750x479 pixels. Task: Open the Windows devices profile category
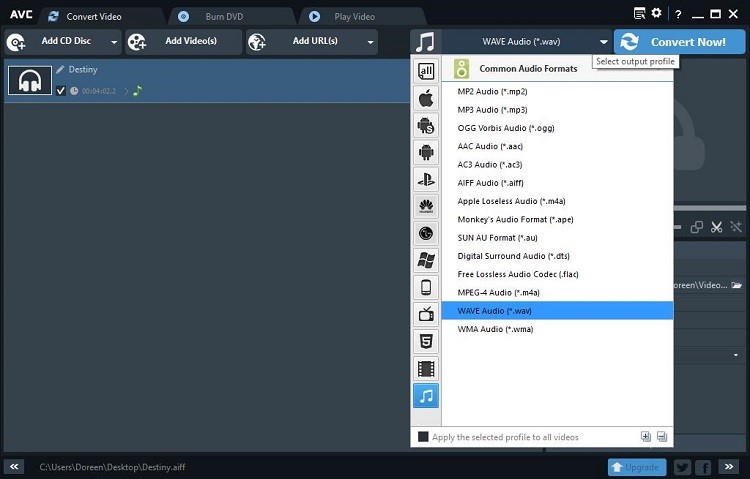(426, 260)
